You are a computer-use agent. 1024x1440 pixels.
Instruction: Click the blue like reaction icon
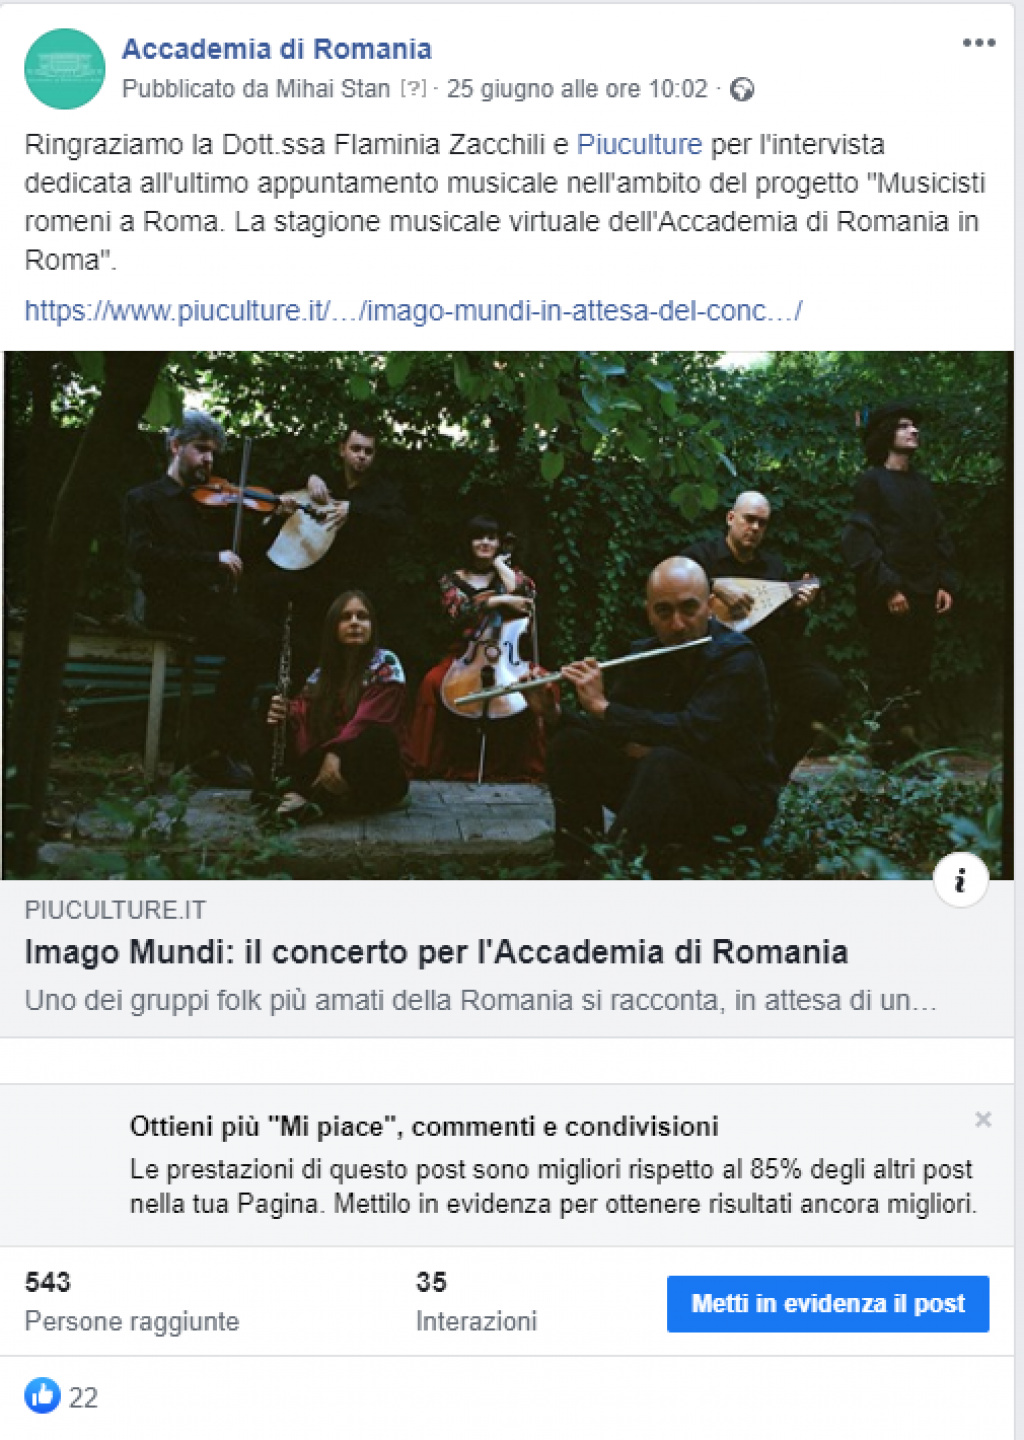(x=42, y=1395)
